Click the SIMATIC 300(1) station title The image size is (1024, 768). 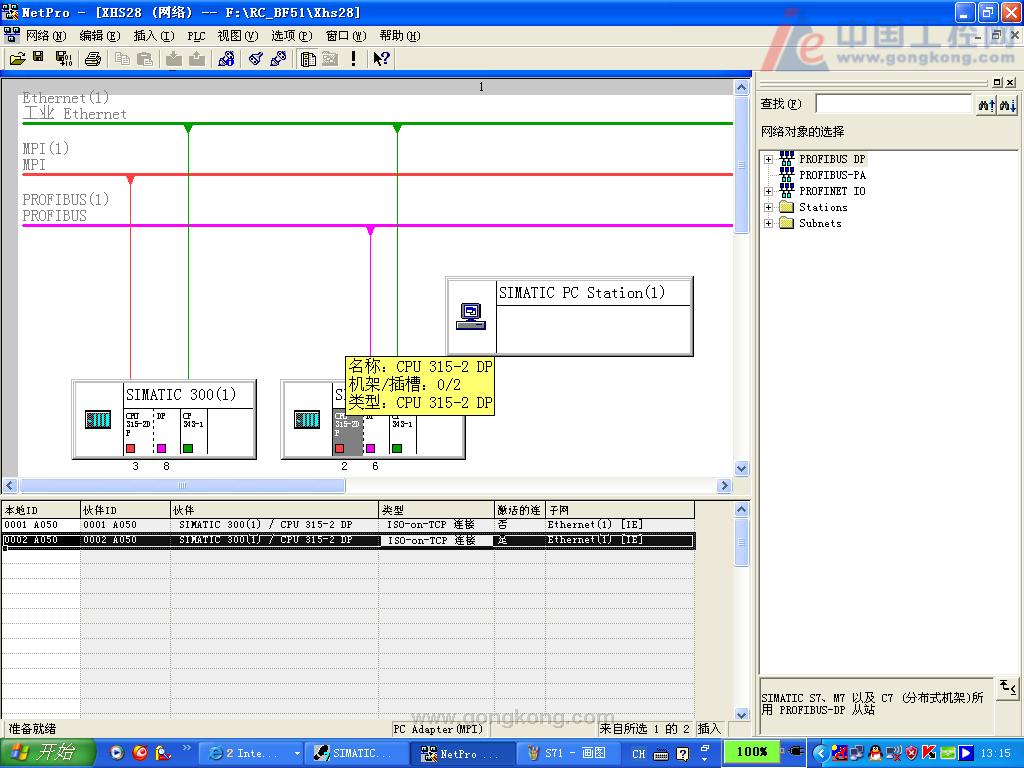pyautogui.click(x=181, y=395)
